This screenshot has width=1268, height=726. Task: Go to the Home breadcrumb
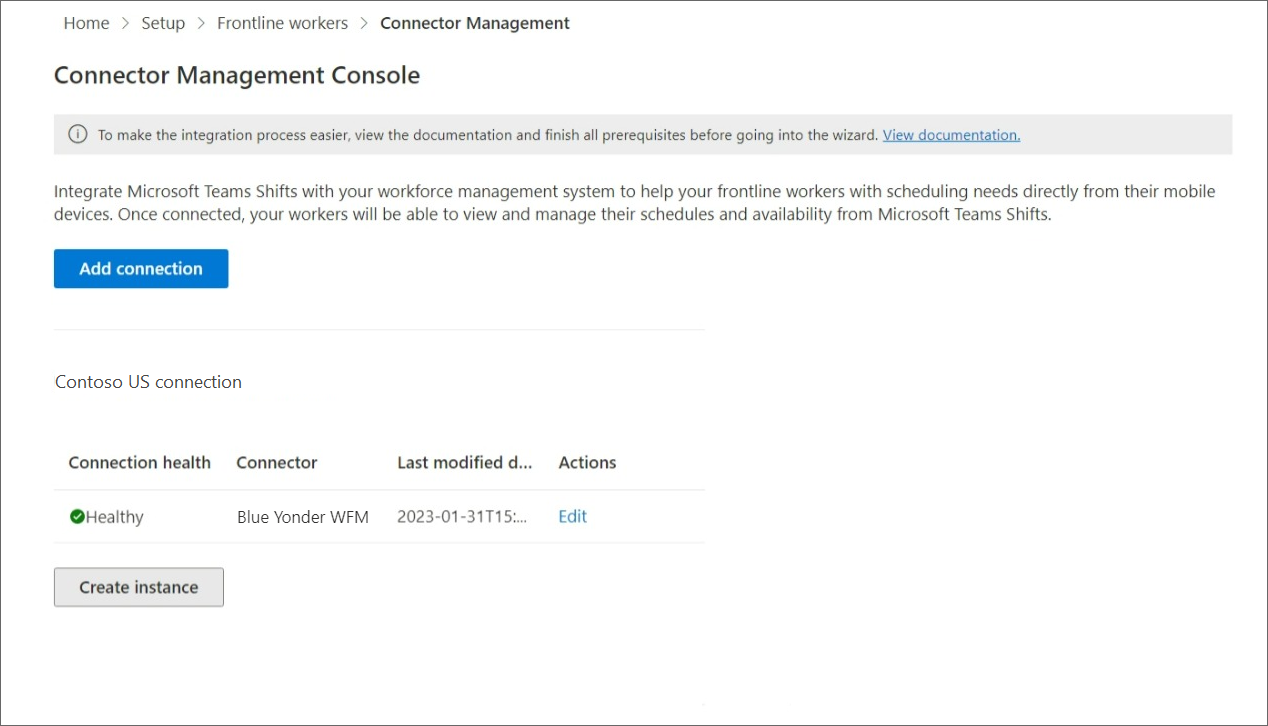tap(86, 23)
